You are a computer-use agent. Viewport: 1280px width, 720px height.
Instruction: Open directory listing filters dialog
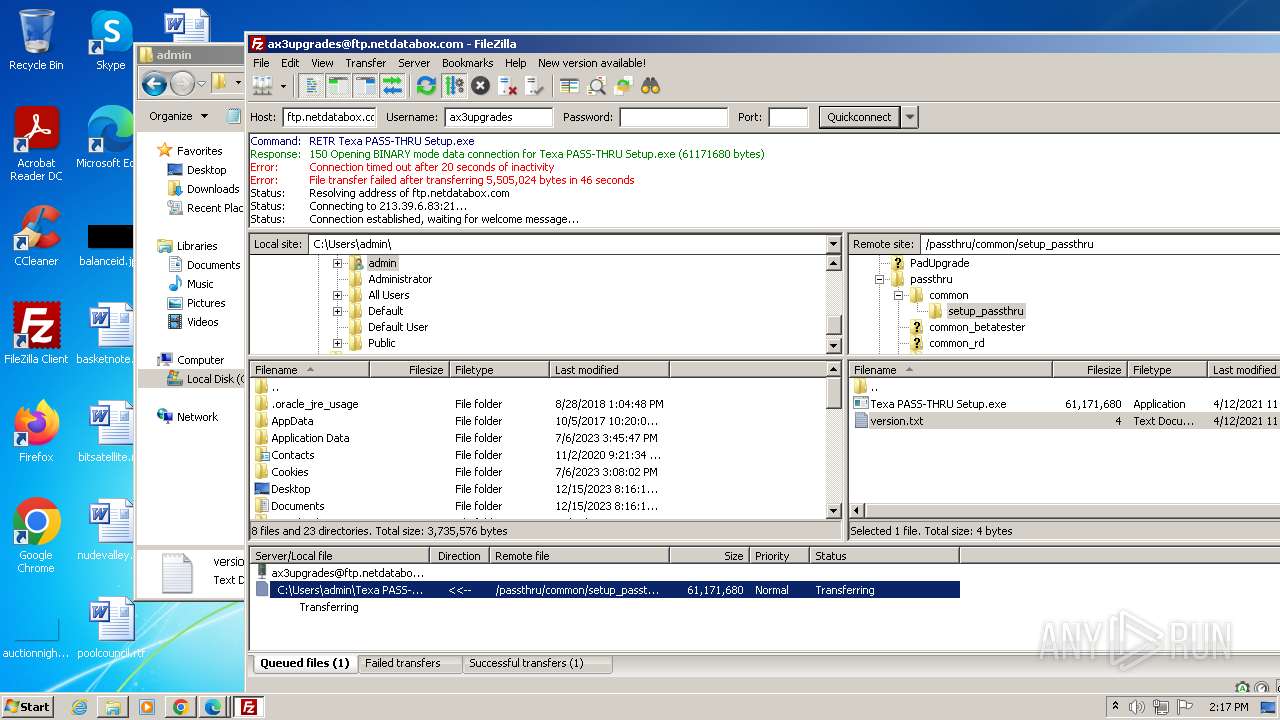click(569, 86)
